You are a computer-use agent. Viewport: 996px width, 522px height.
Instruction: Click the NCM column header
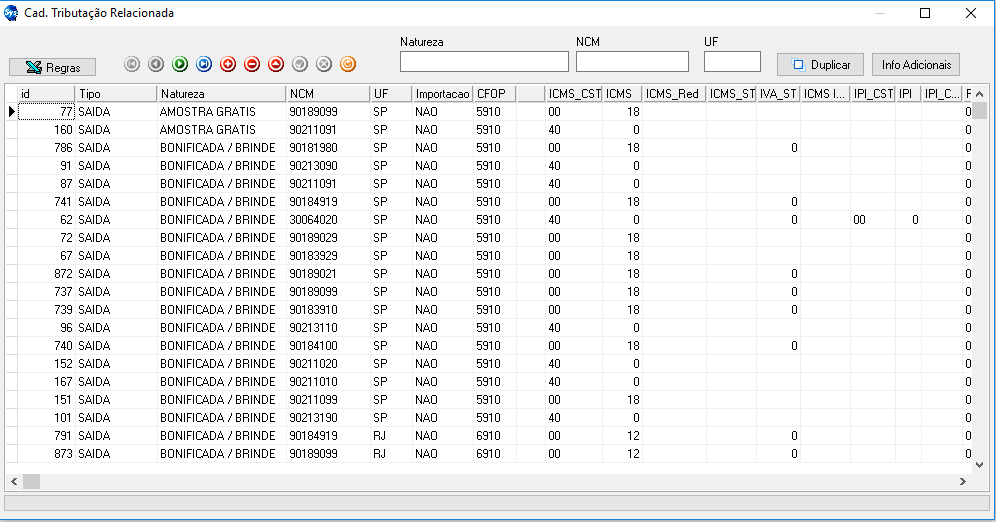point(326,93)
